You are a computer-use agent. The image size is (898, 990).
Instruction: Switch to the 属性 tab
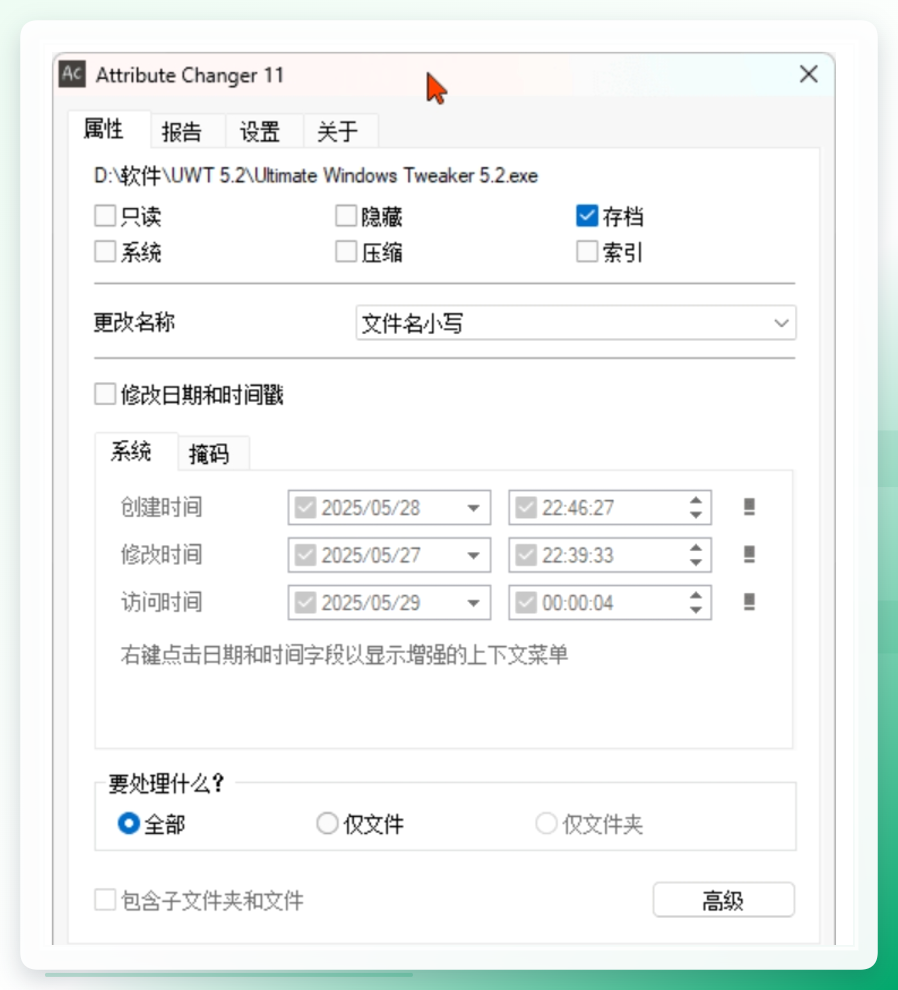point(109,129)
